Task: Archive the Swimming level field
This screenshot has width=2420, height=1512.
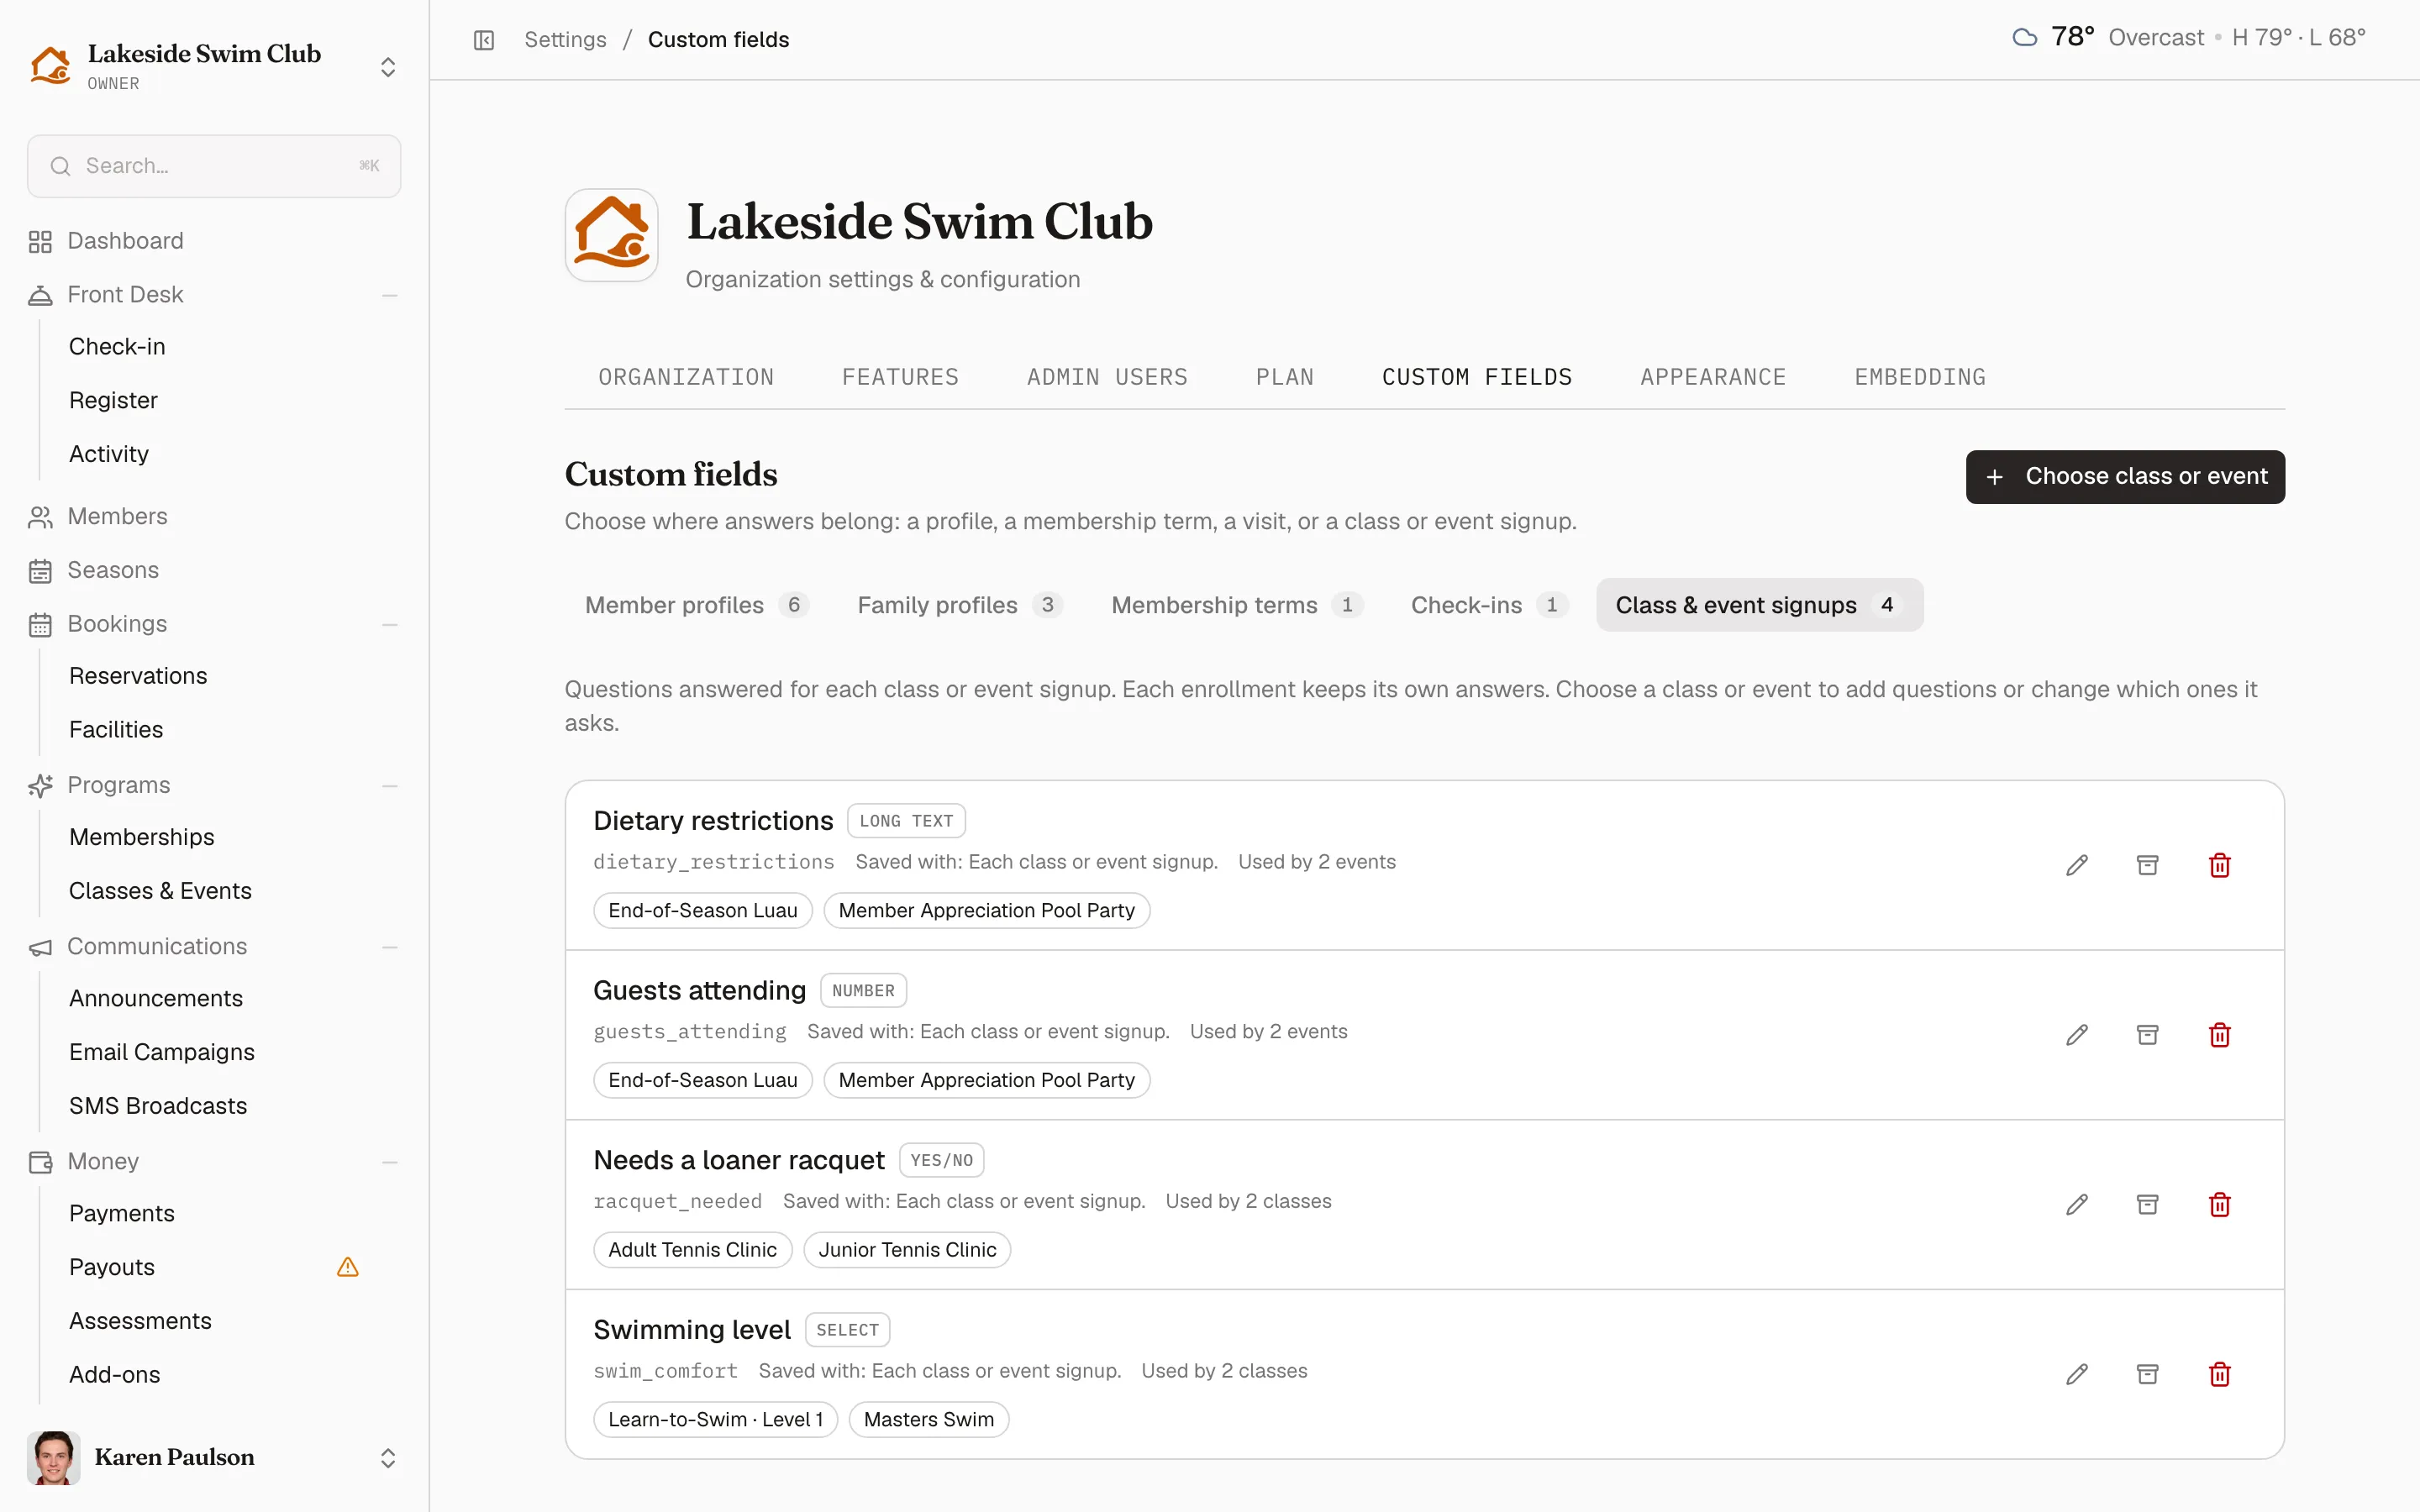Action: pyautogui.click(x=2147, y=1374)
